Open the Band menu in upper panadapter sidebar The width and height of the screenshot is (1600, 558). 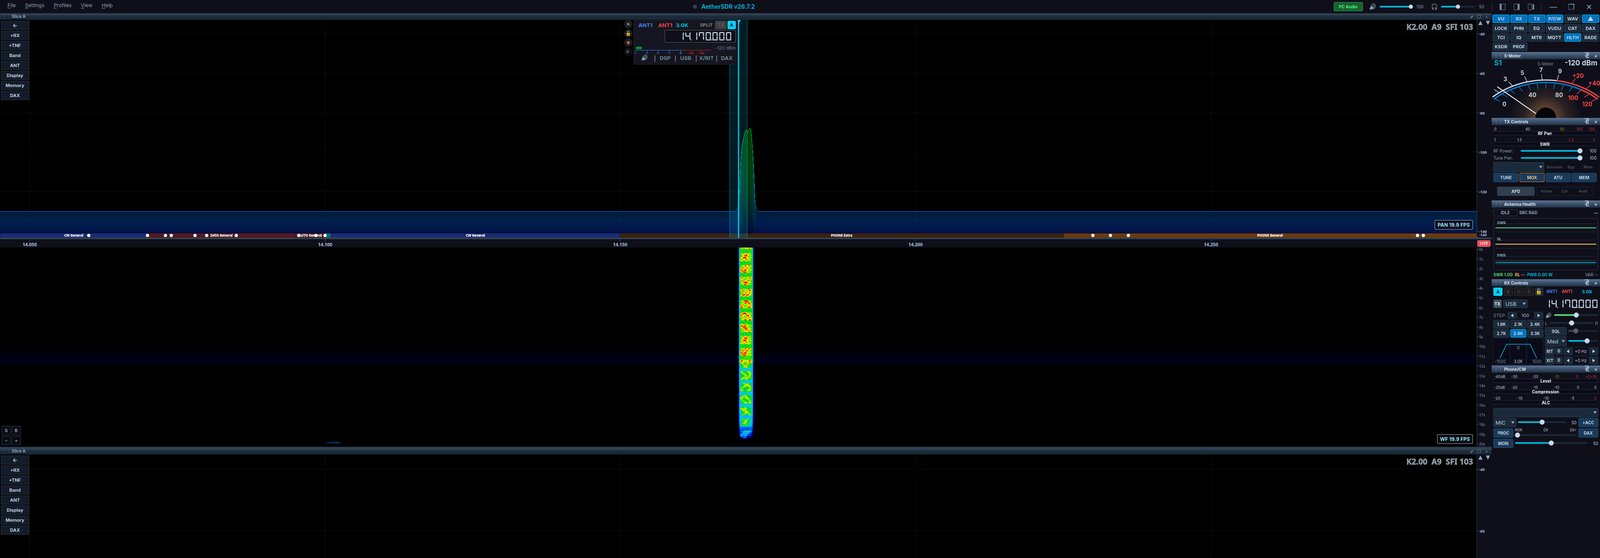tap(15, 55)
